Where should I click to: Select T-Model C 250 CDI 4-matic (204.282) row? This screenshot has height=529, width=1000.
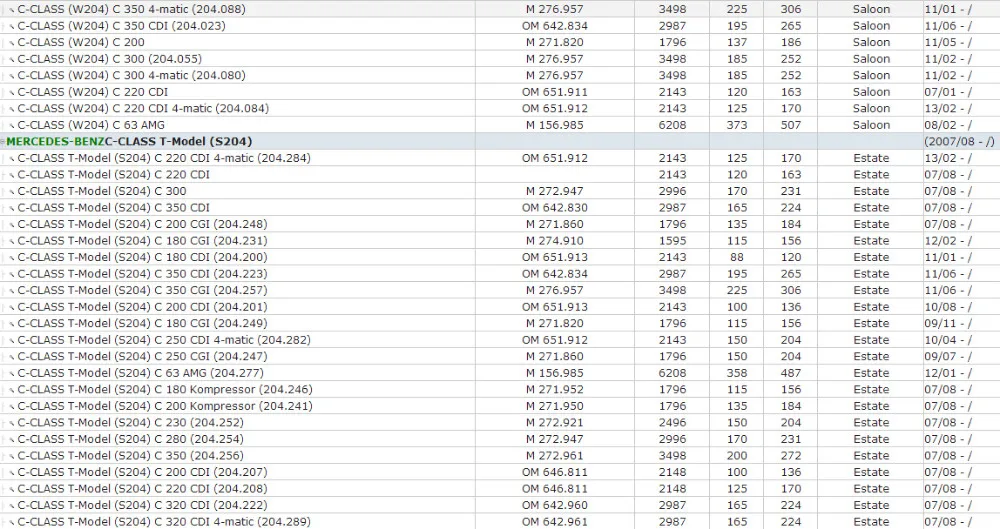(x=500, y=340)
